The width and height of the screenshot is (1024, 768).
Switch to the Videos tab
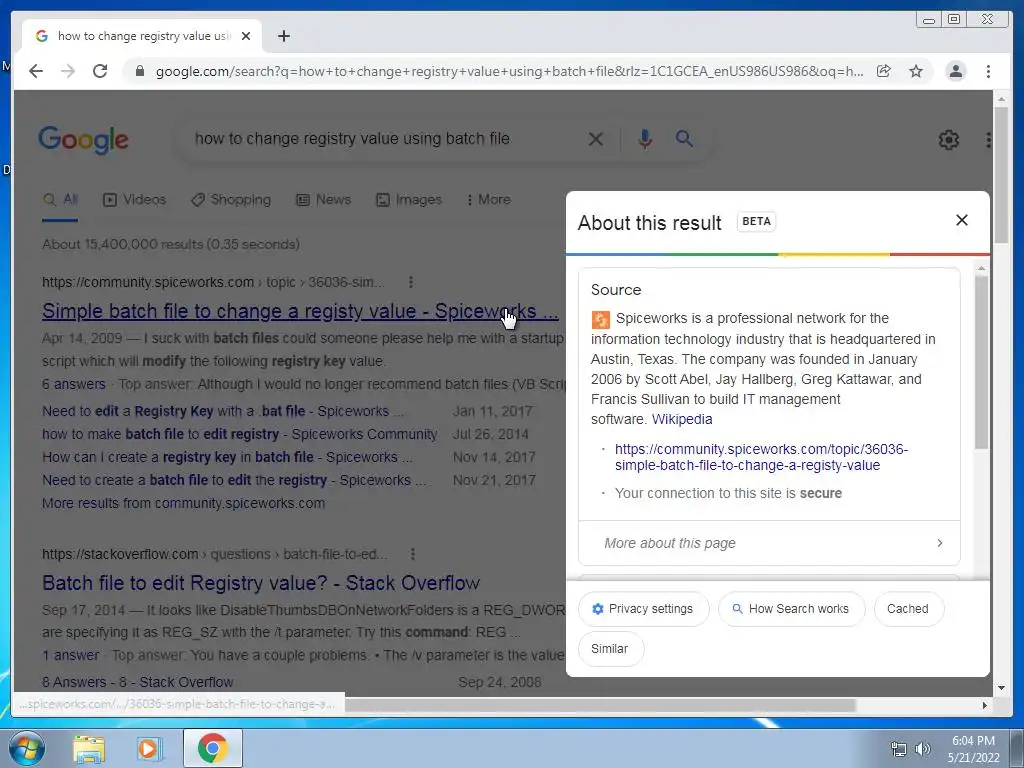[x=135, y=200]
